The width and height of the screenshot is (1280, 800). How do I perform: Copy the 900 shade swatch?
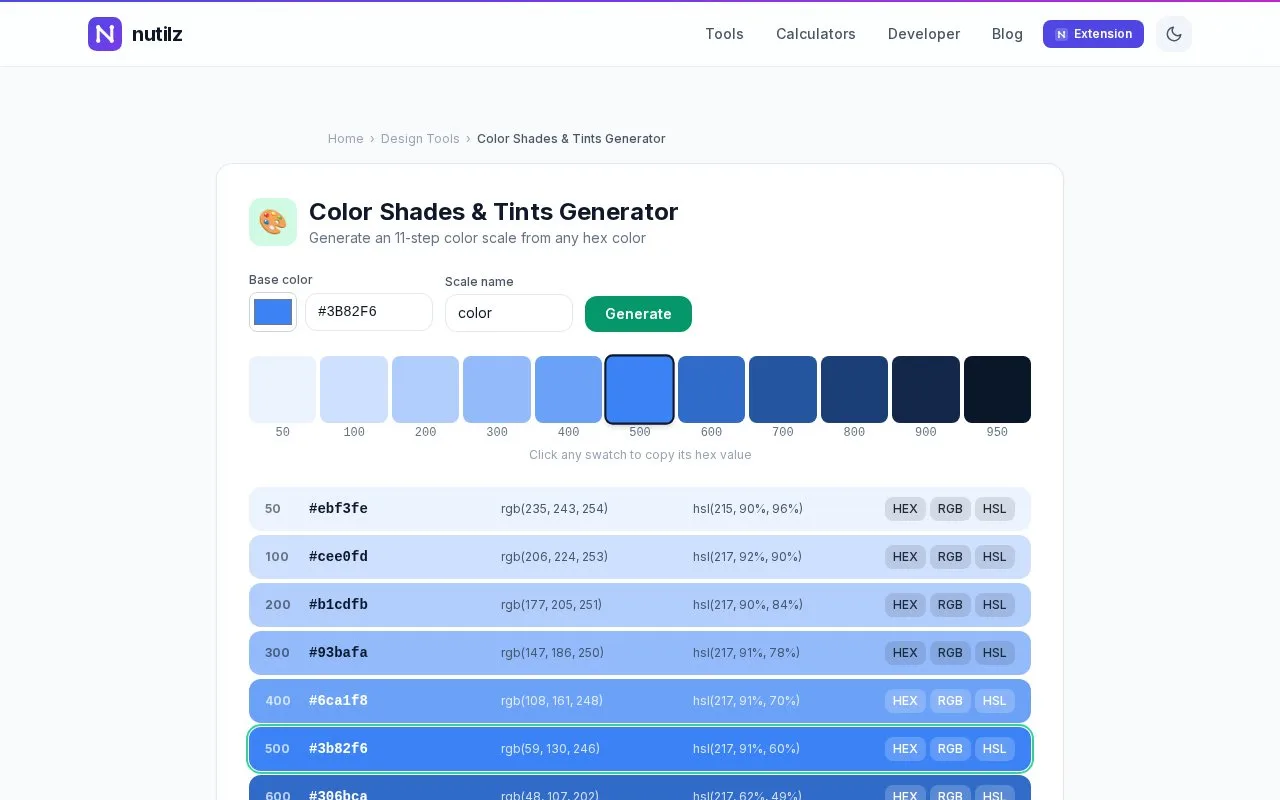[x=926, y=389]
